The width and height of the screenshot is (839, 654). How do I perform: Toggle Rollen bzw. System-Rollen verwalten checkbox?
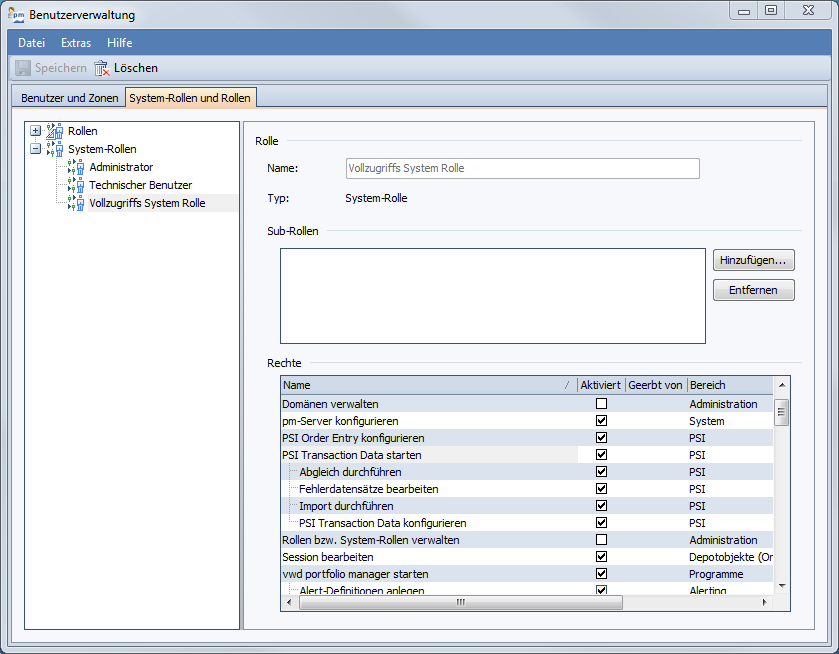601,540
